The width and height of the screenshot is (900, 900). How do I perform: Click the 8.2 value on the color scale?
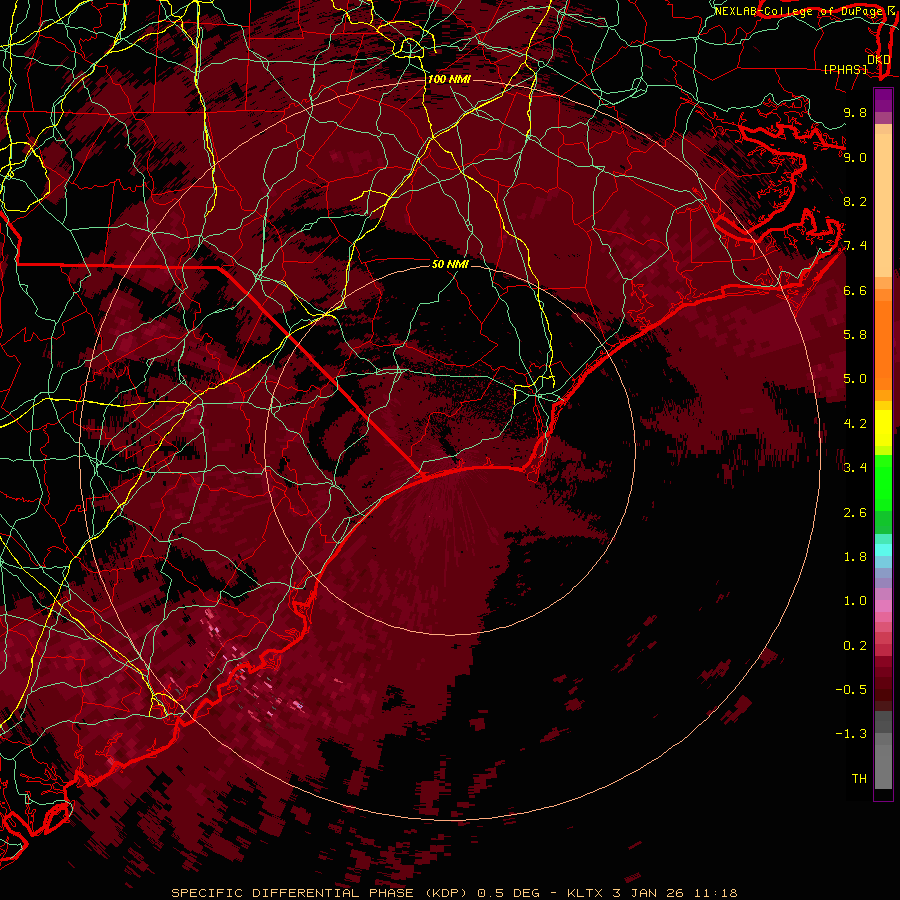pyautogui.click(x=855, y=201)
